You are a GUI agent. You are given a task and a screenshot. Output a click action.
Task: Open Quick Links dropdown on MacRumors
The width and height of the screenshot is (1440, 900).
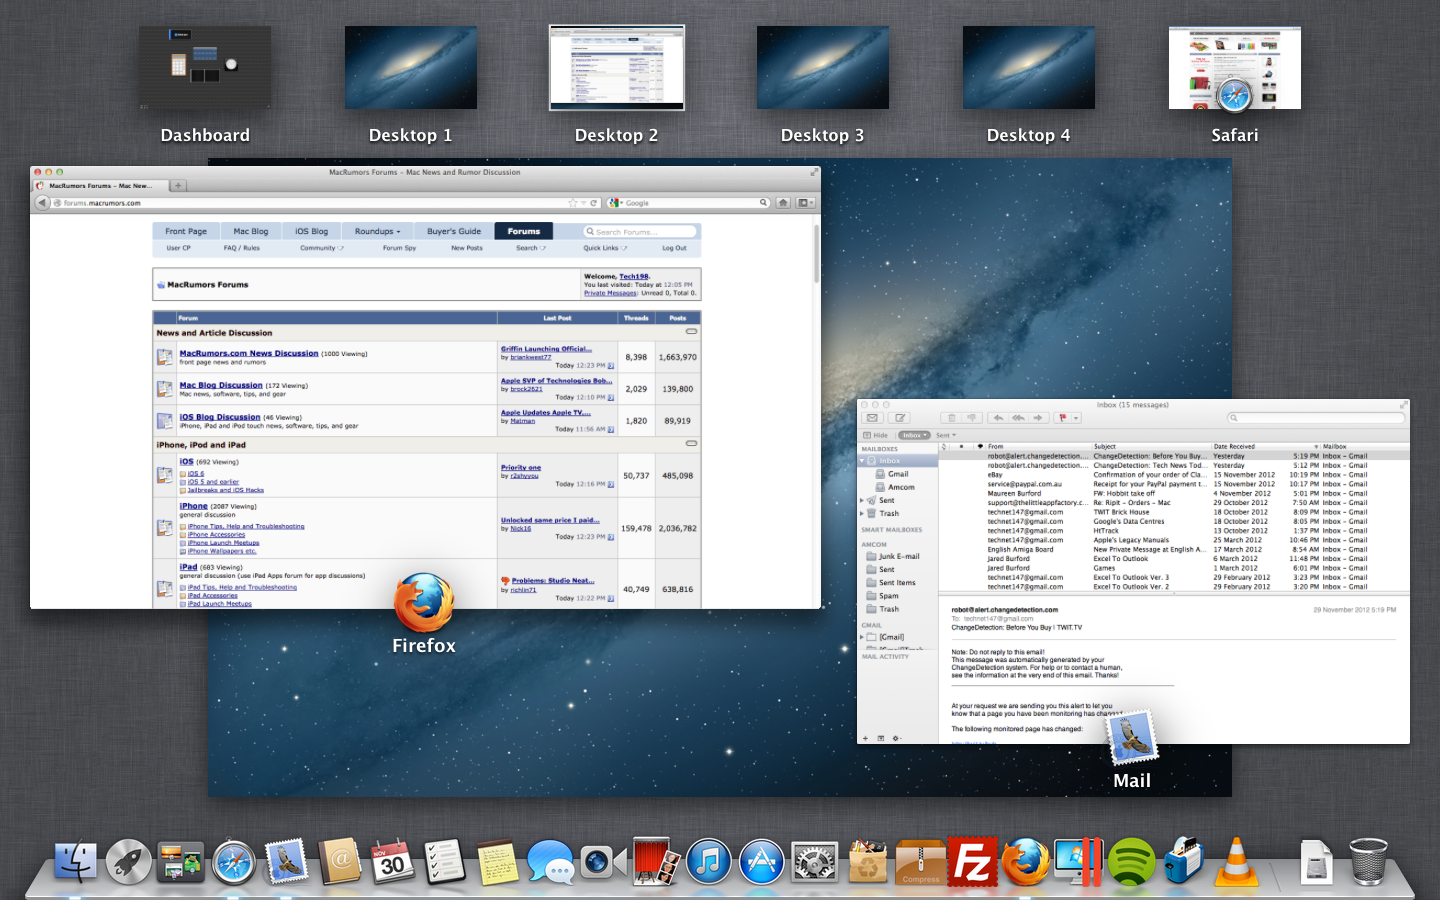point(605,248)
